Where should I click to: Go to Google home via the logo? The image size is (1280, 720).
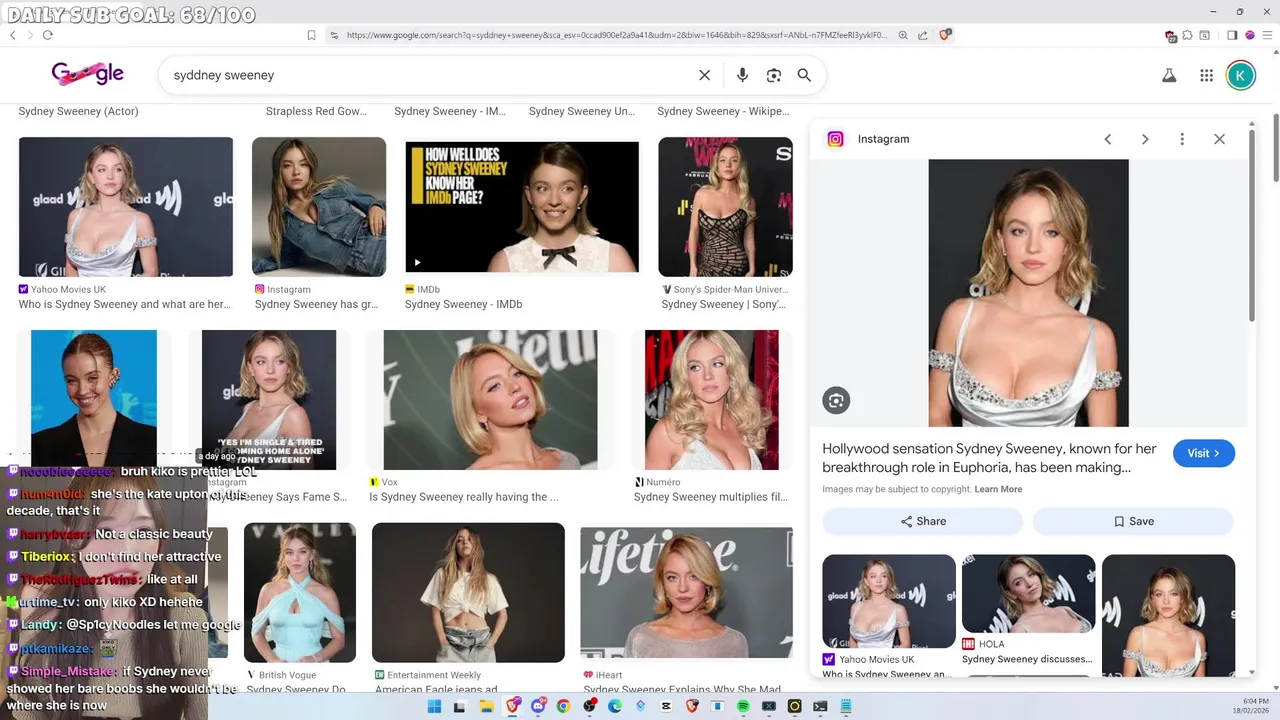click(x=88, y=74)
